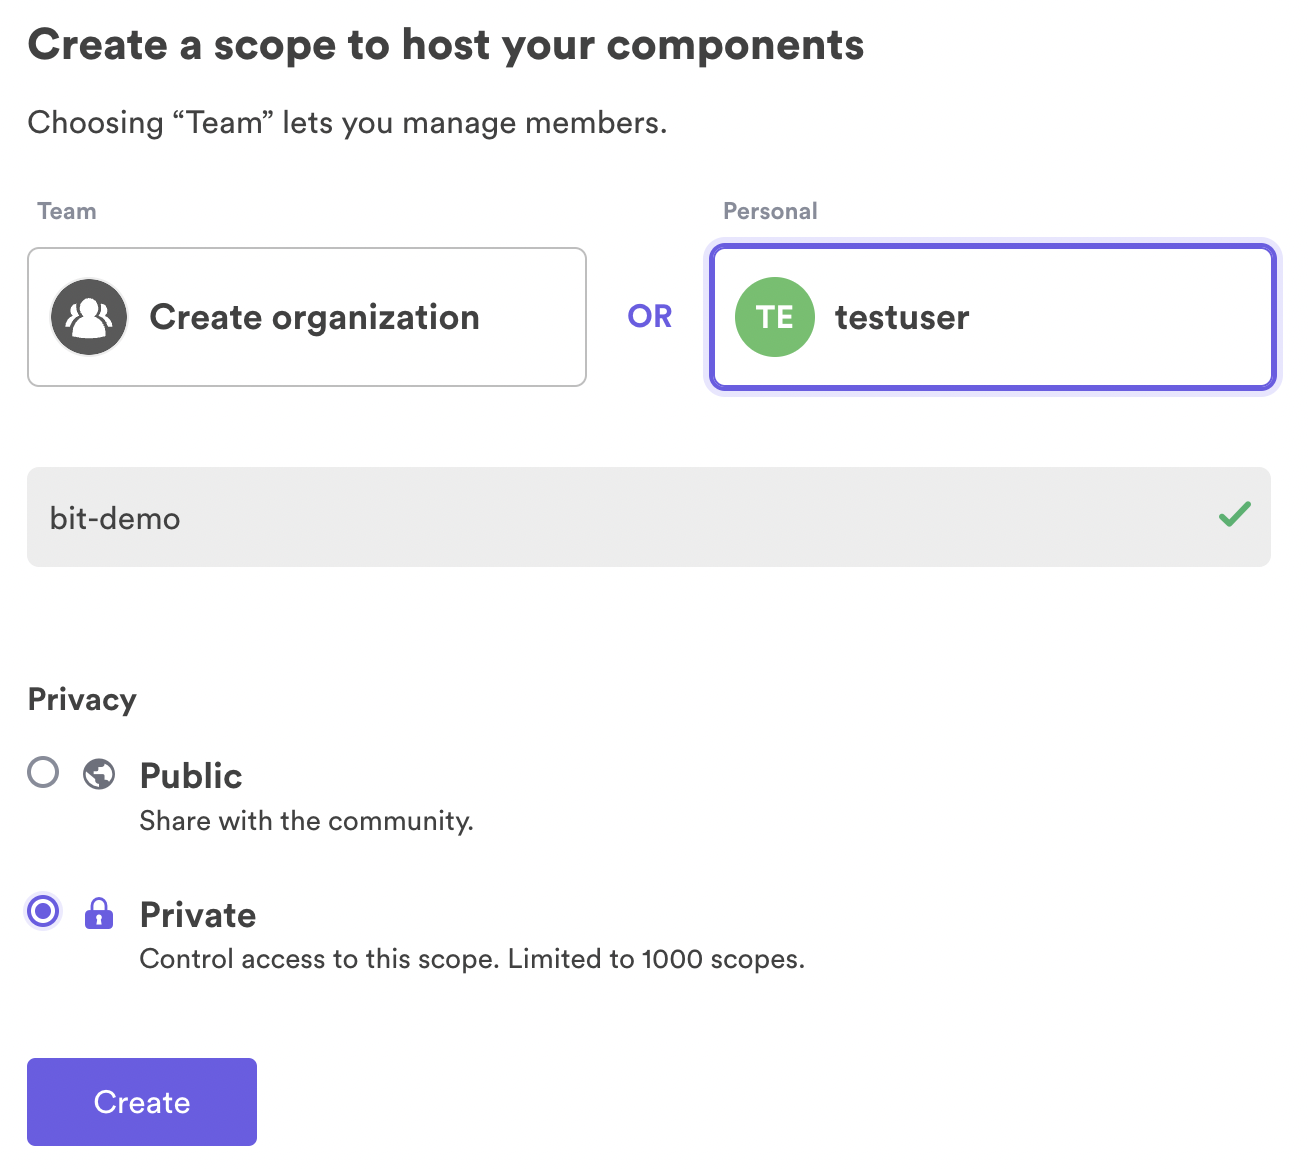Click the purple lock icon beside Private
The height and width of the screenshot is (1169, 1308).
click(99, 913)
